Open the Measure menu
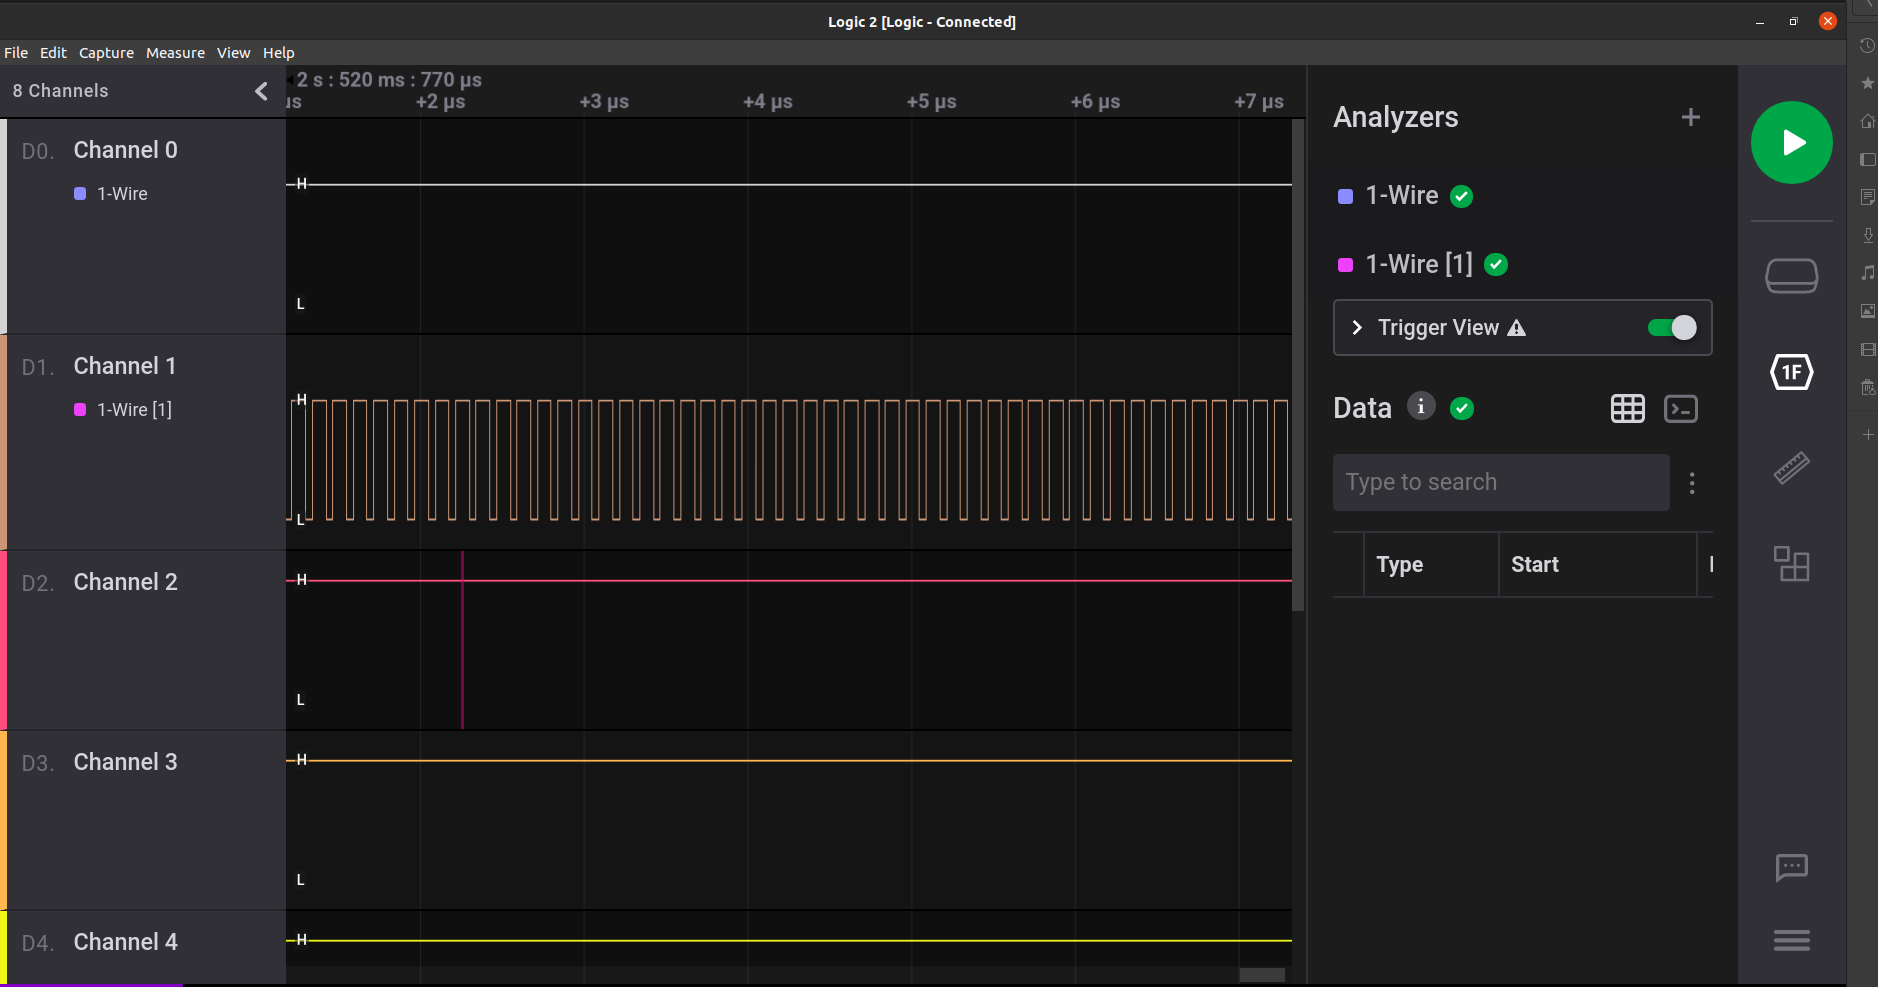The image size is (1878, 987). [175, 53]
